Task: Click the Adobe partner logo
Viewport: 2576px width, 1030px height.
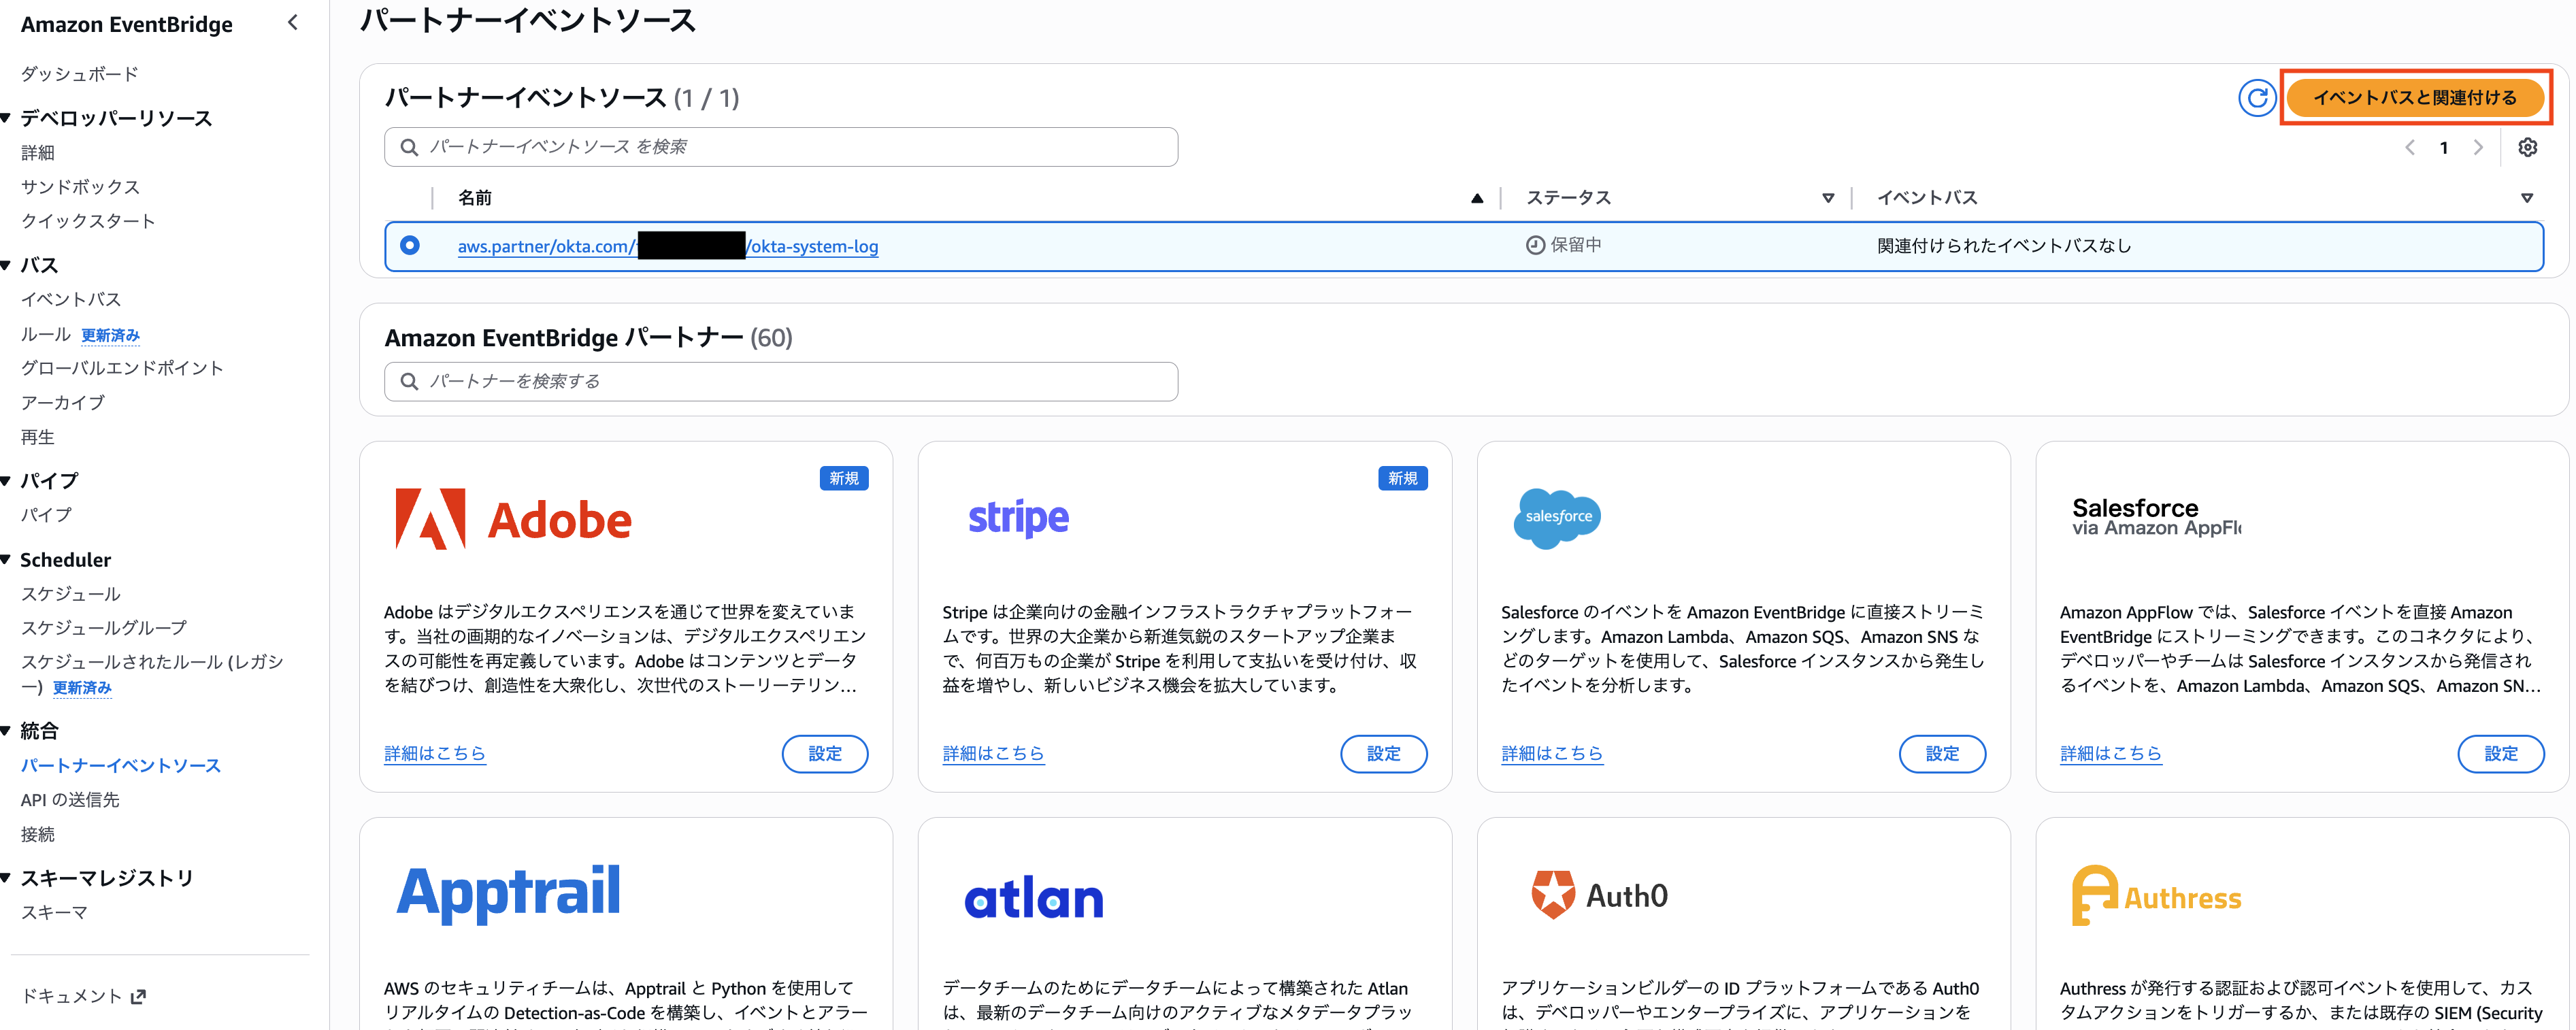Action: click(513, 519)
